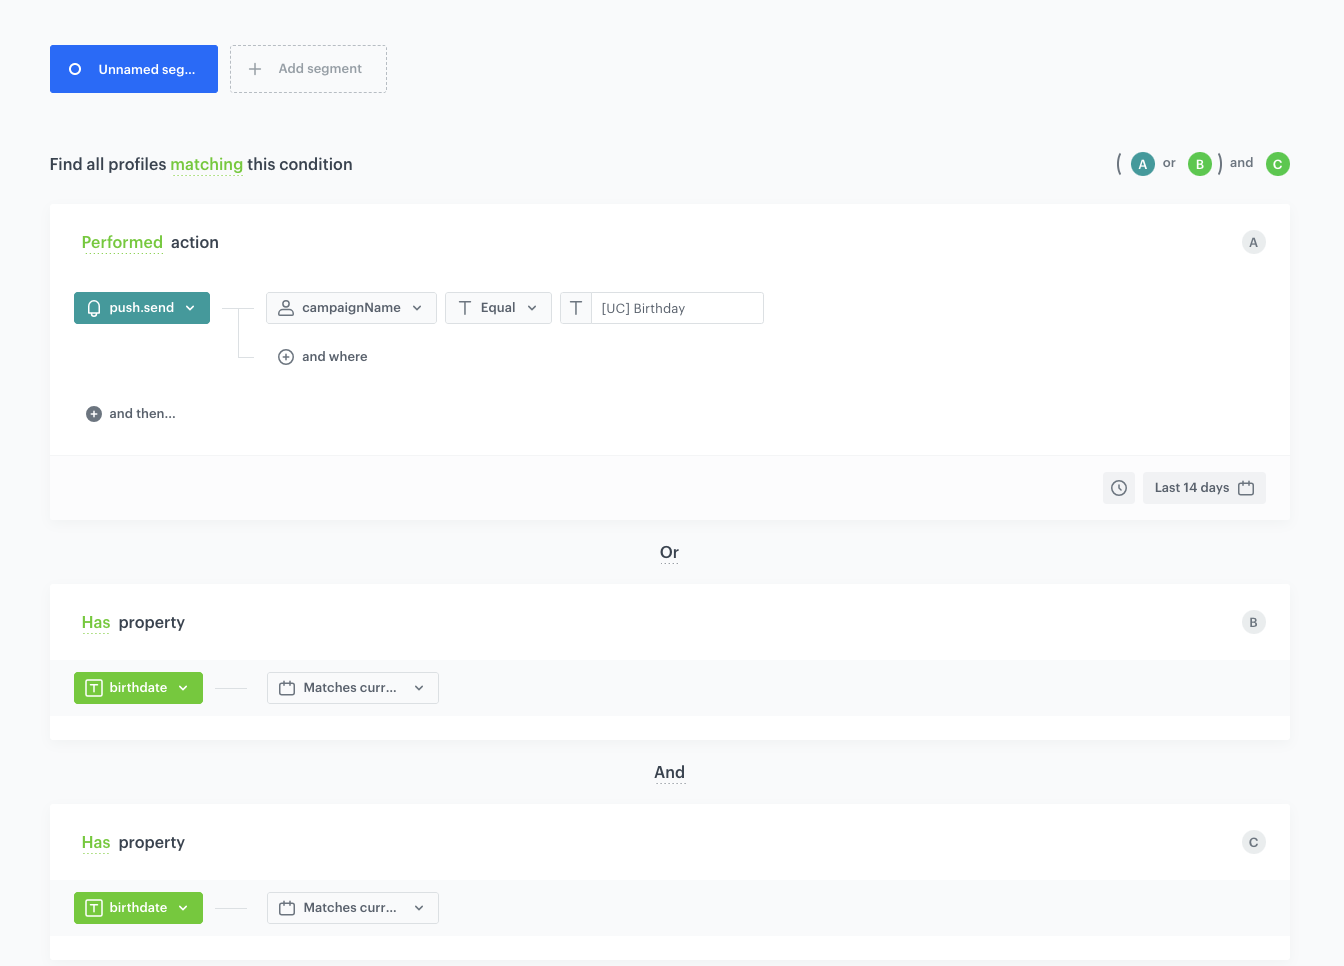This screenshot has width=1344, height=966.
Task: Click the Add segment tab
Action: (x=308, y=69)
